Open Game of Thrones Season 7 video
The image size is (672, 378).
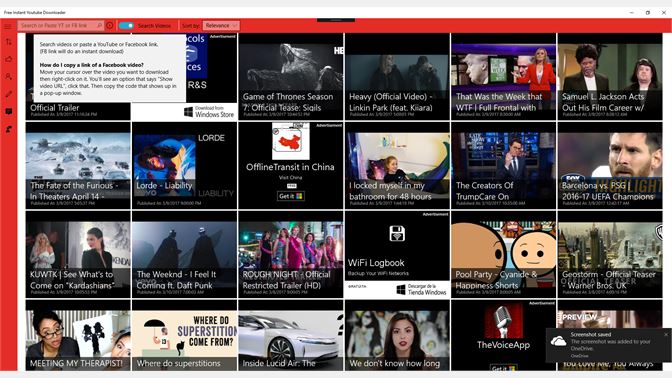(x=291, y=77)
